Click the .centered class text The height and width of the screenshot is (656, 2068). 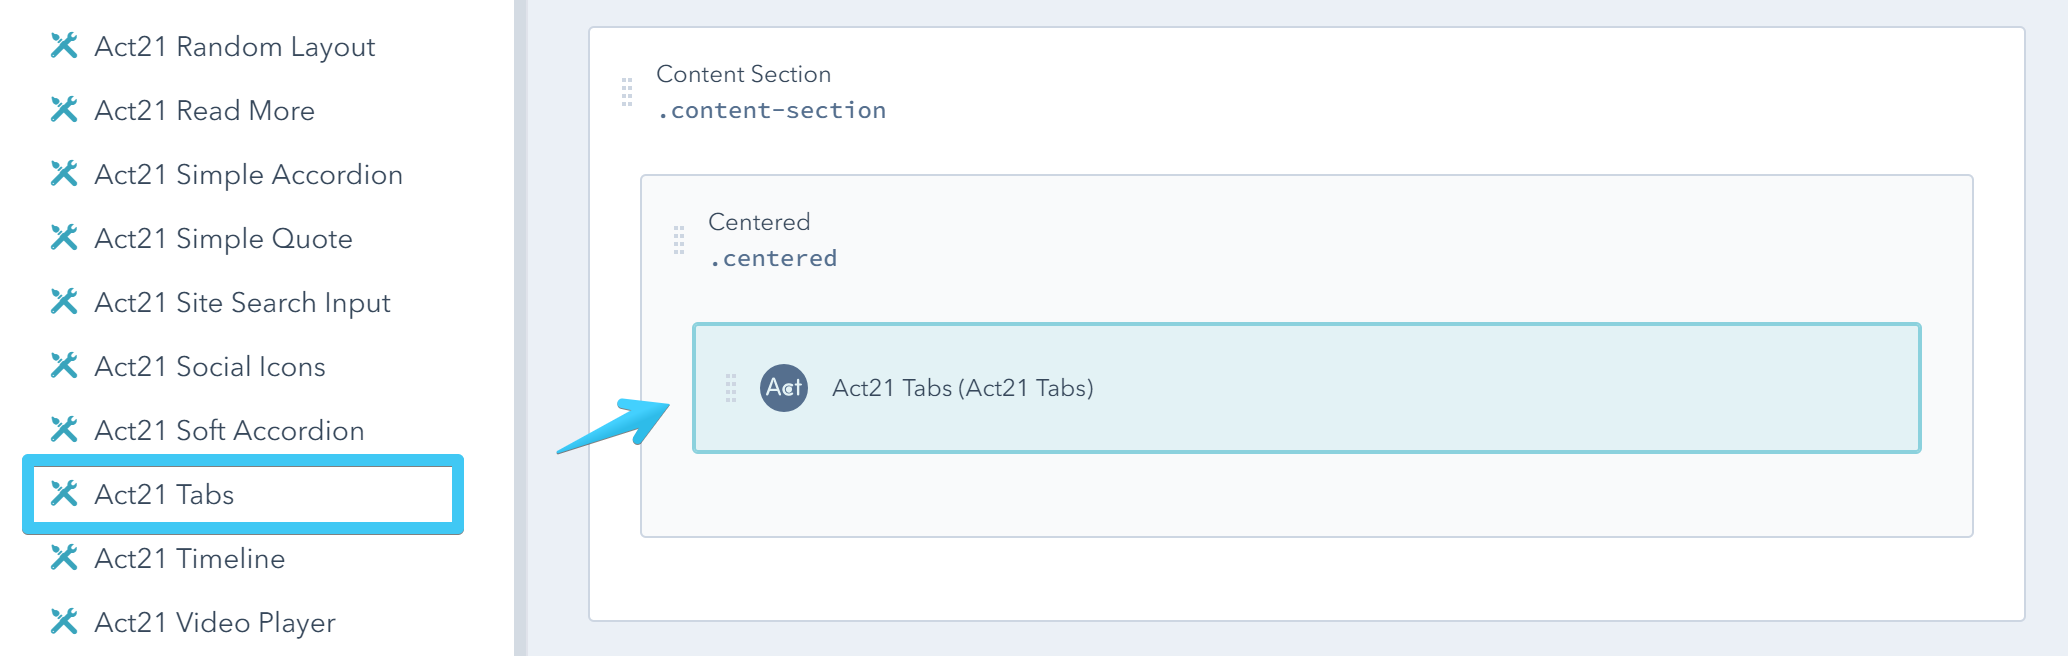tap(772, 257)
